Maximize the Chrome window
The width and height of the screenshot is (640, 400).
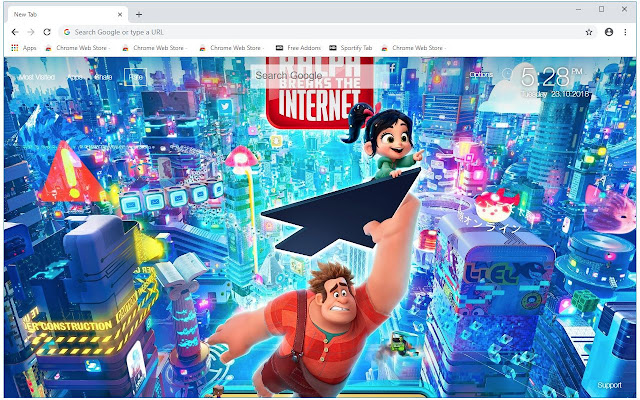(x=601, y=9)
